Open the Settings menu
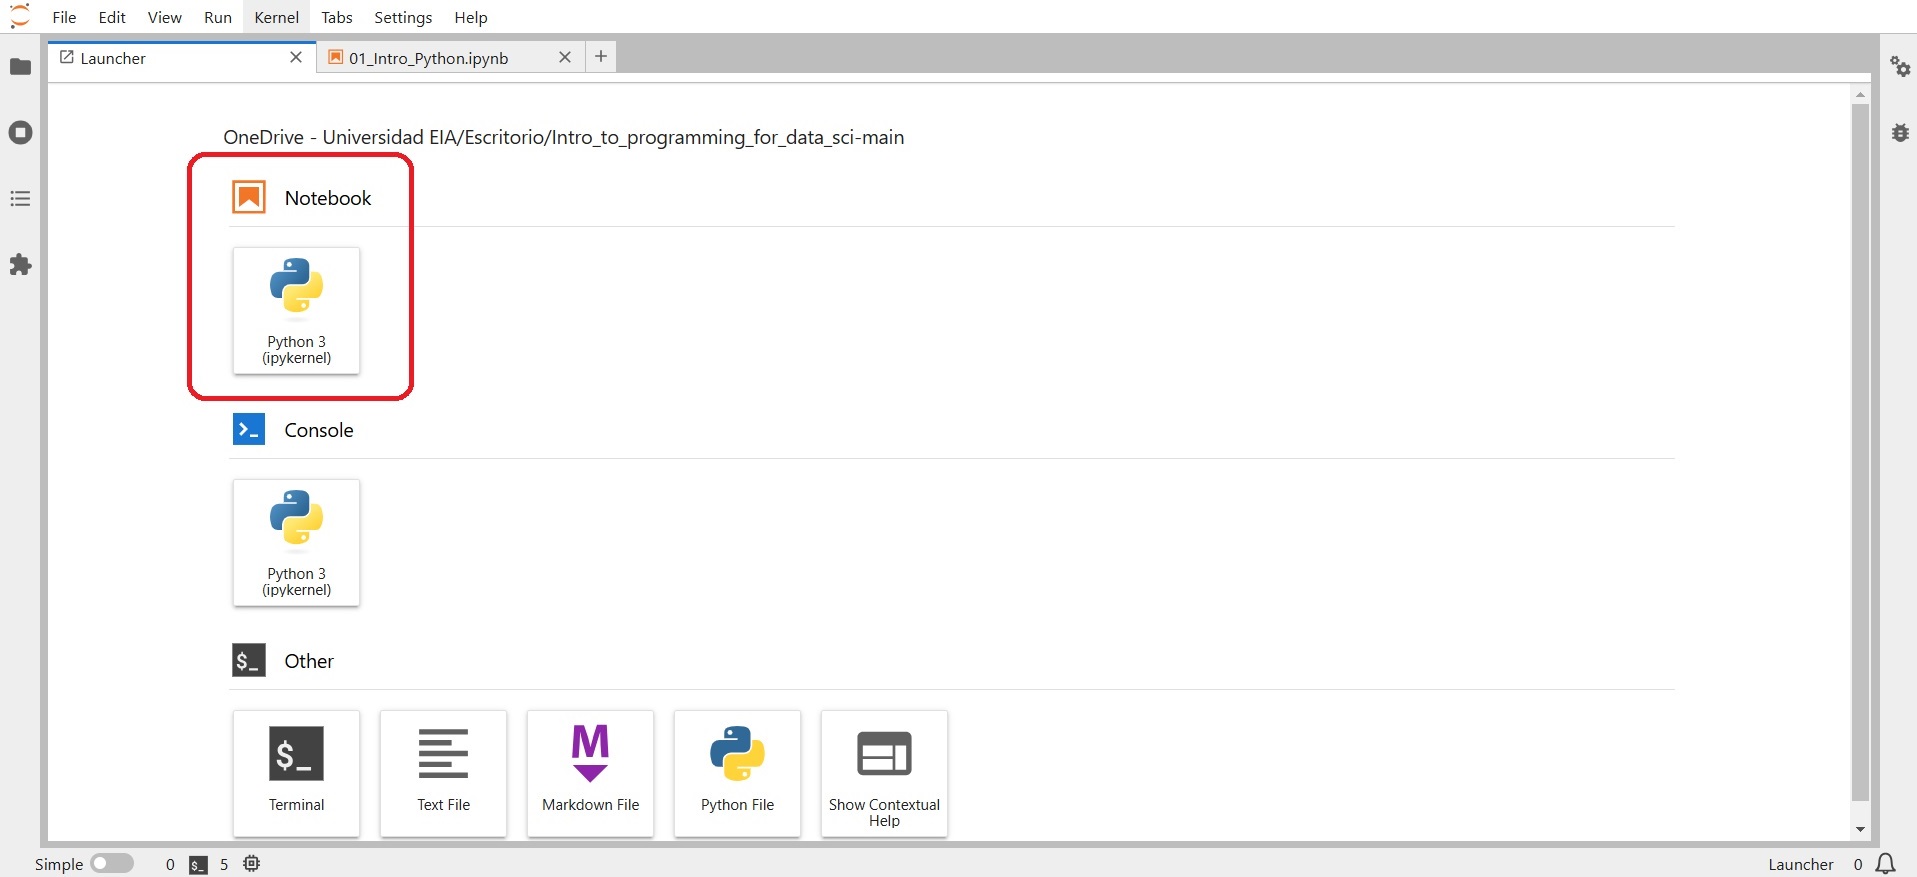1917x877 pixels. coord(403,17)
